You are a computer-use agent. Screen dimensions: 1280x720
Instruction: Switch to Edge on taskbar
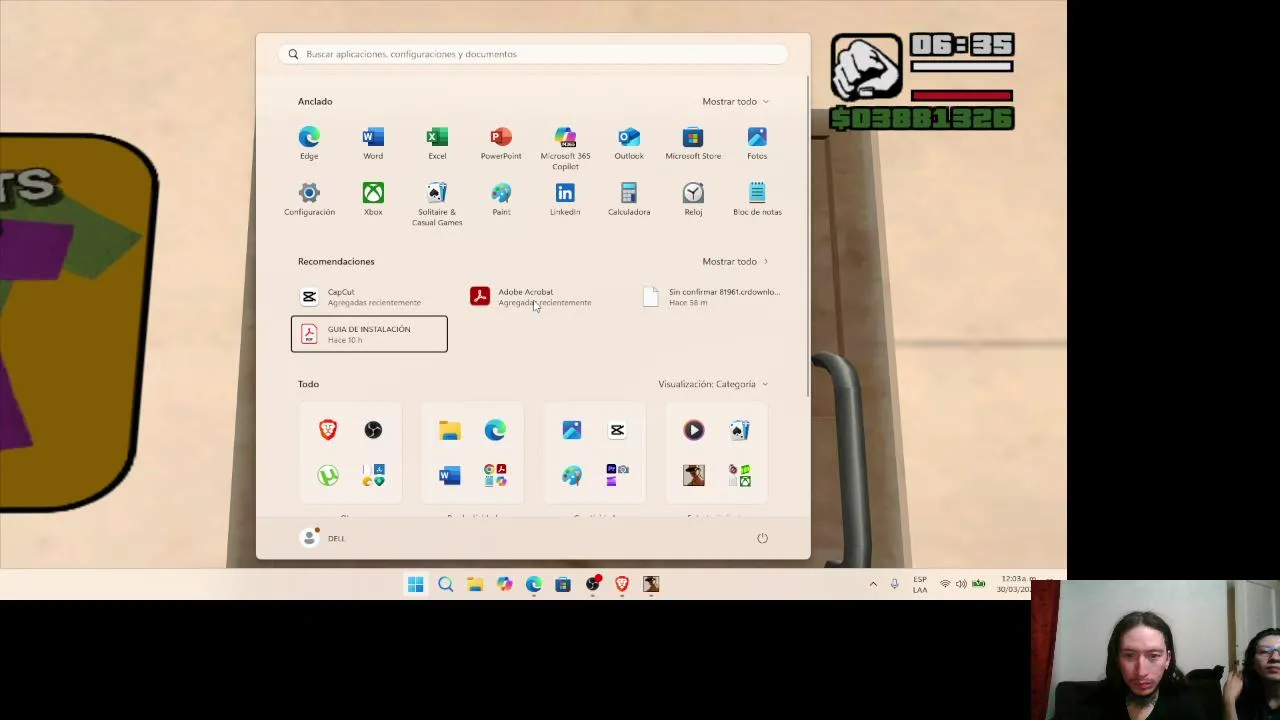[x=534, y=584]
